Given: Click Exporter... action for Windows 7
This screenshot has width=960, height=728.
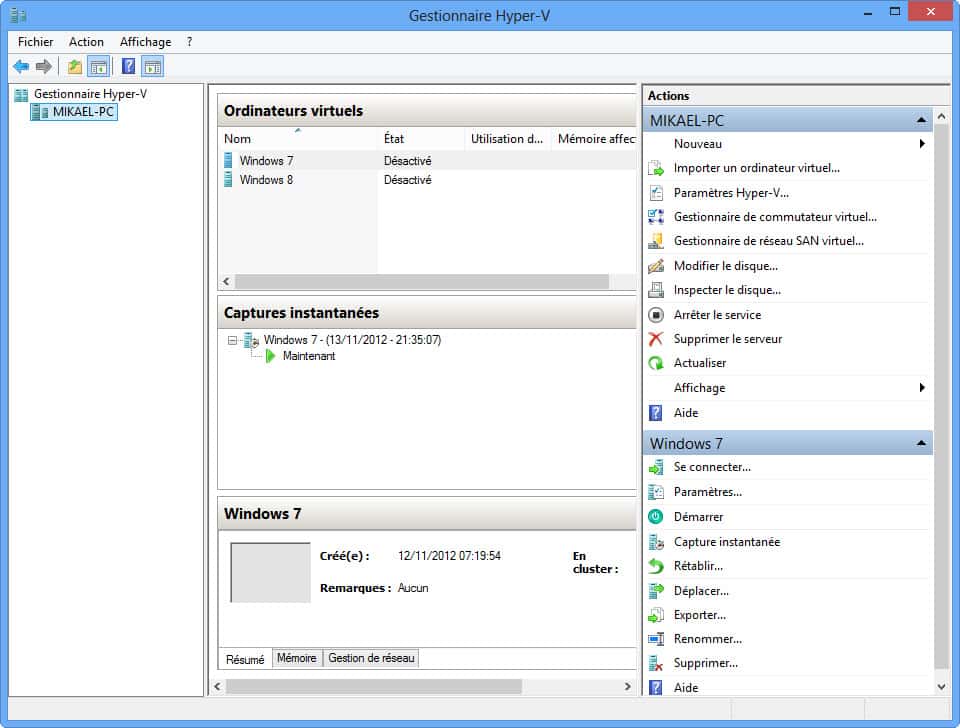Looking at the screenshot, I should 700,615.
